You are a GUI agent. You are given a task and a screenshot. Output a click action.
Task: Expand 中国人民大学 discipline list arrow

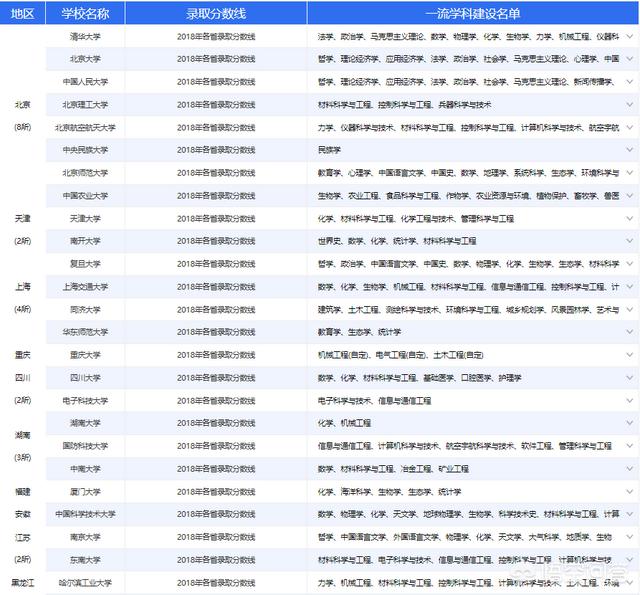tap(629, 82)
